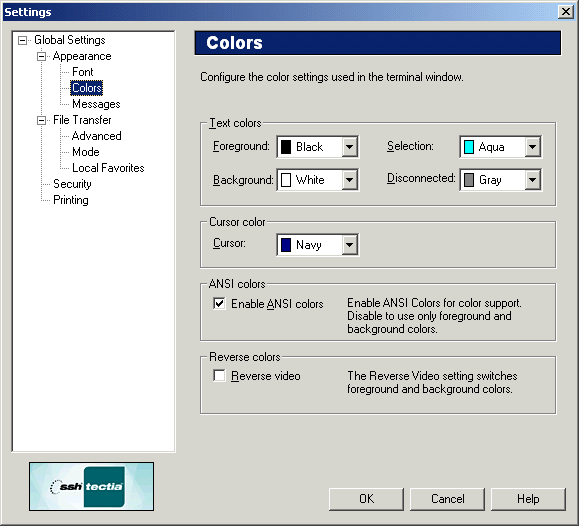The image size is (579, 526).
Task: Click the ANSI Colors support description text
Action: [x=434, y=316]
